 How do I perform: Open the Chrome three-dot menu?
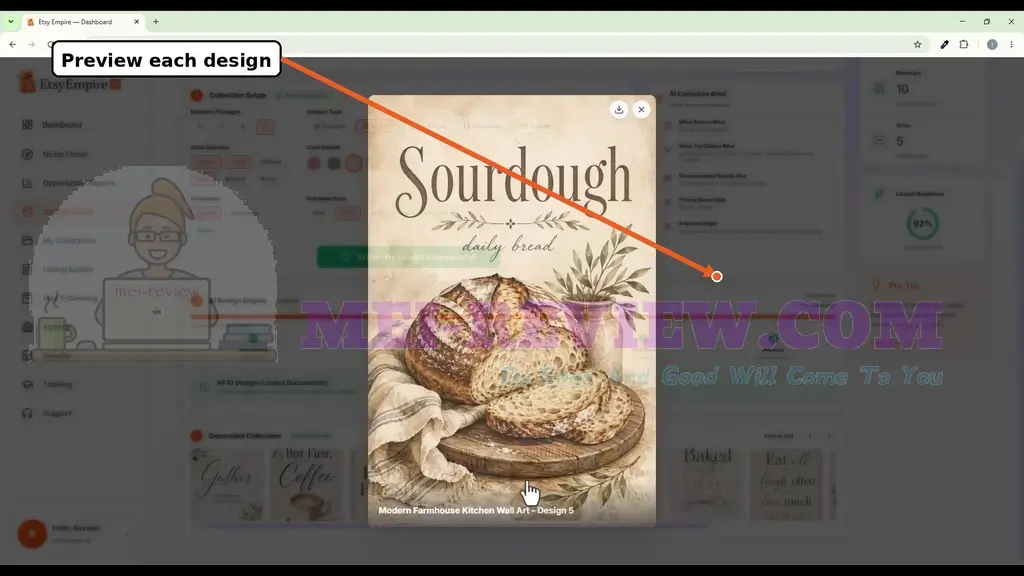1012,44
